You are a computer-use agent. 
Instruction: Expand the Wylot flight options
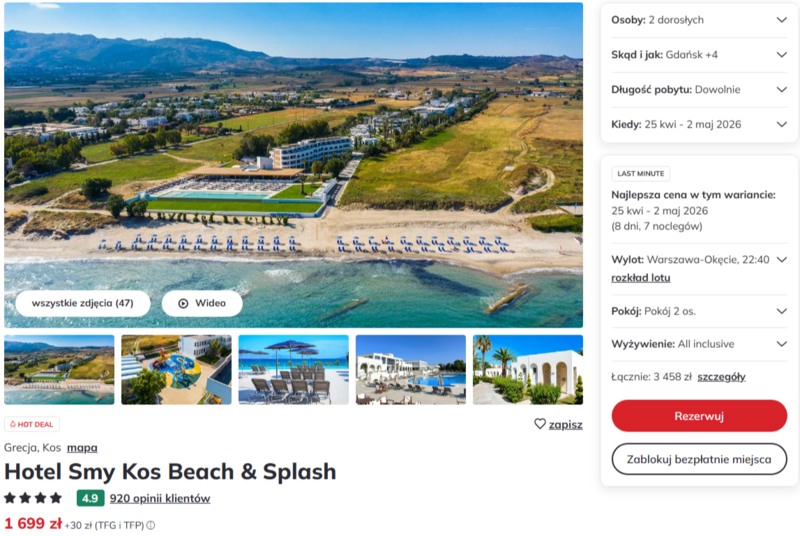point(781,259)
